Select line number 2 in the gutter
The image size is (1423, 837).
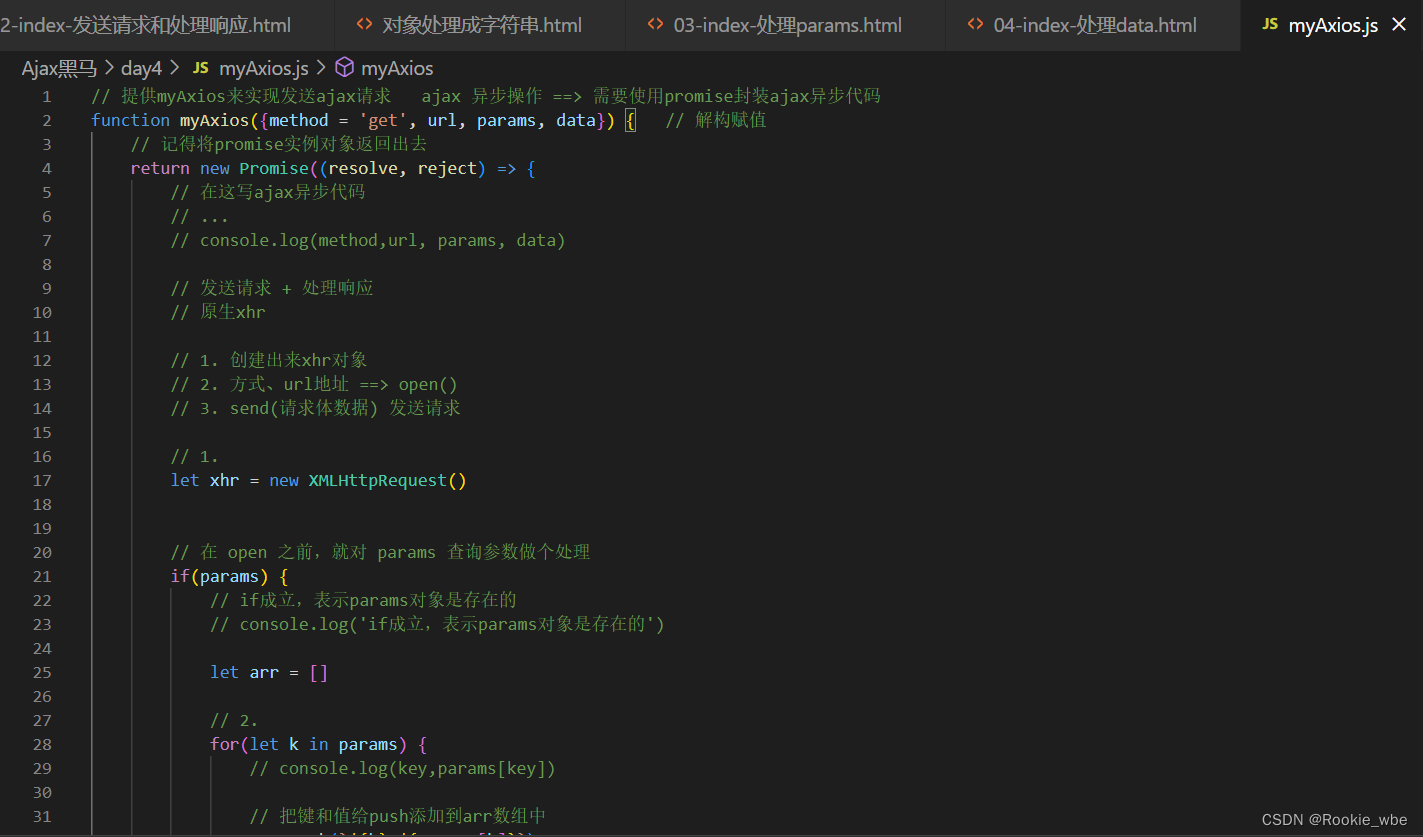pyautogui.click(x=46, y=120)
